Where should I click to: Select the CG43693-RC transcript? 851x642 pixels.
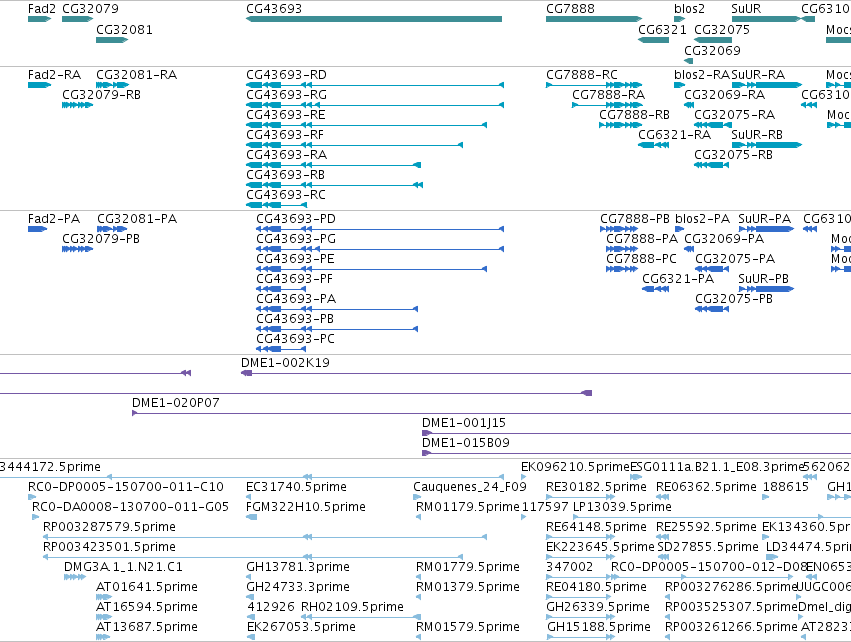276,205
